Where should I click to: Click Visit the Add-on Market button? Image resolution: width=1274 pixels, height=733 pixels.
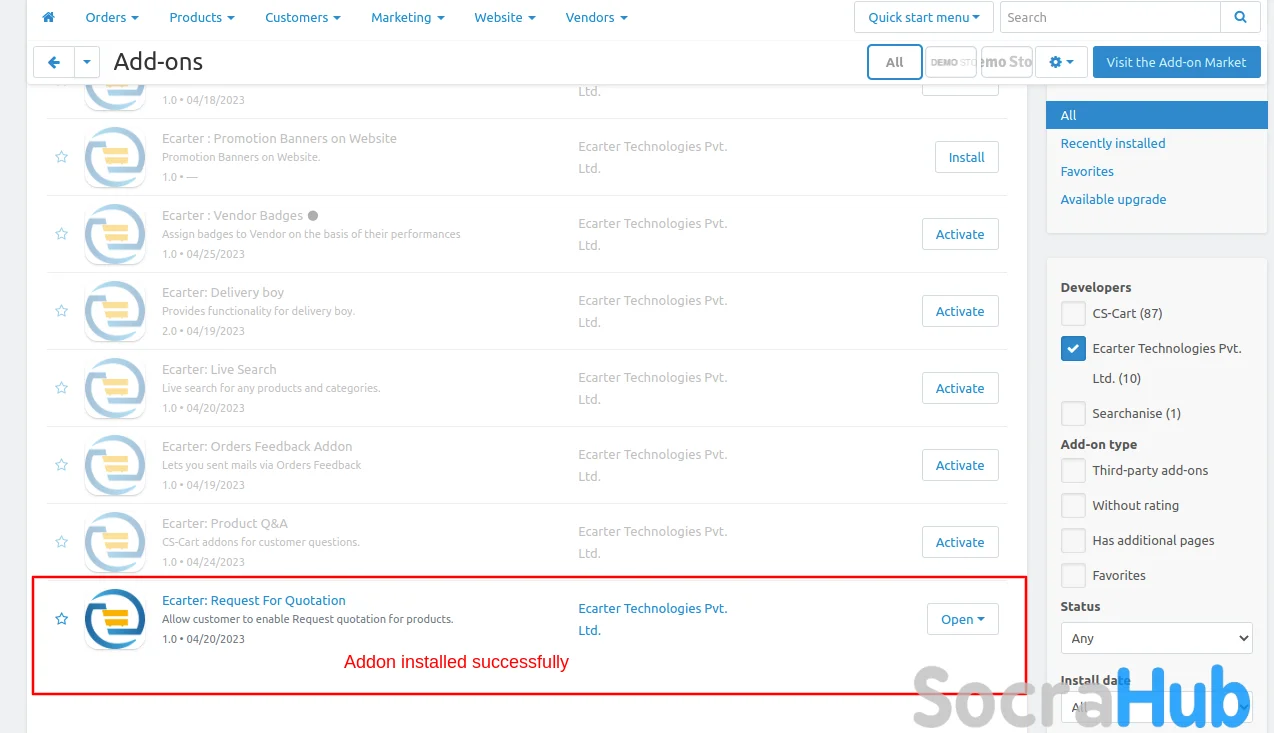[1176, 62]
